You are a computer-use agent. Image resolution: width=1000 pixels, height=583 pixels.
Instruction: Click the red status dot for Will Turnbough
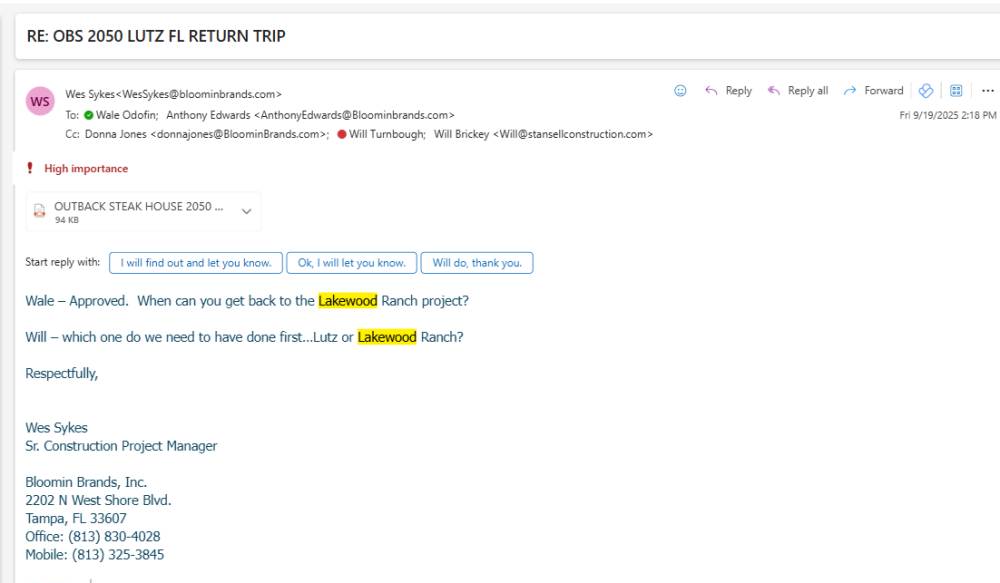(342, 134)
